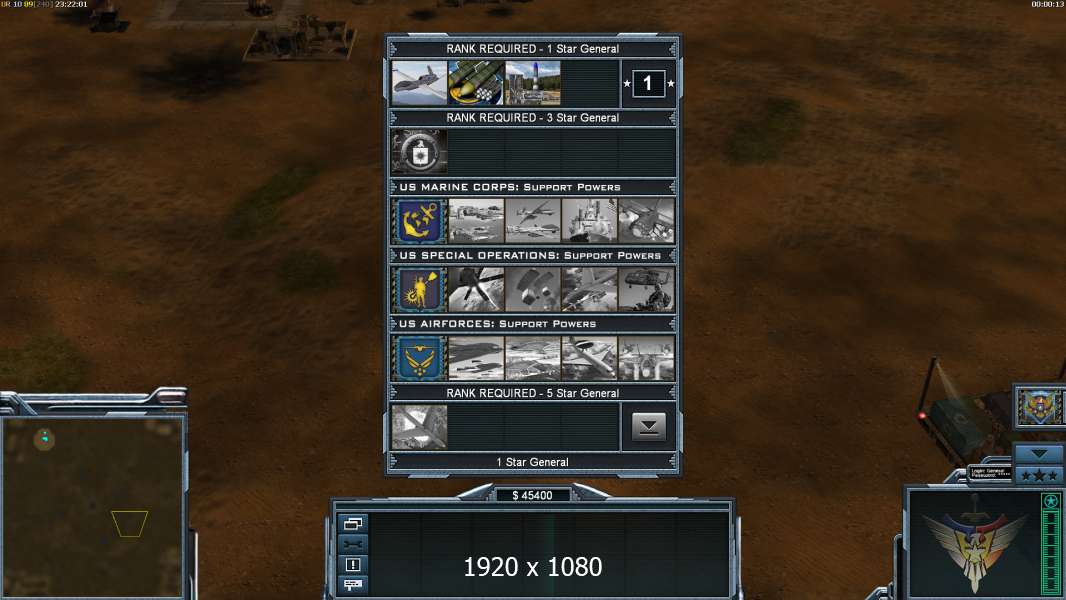Click the green star power meter

point(1051,544)
